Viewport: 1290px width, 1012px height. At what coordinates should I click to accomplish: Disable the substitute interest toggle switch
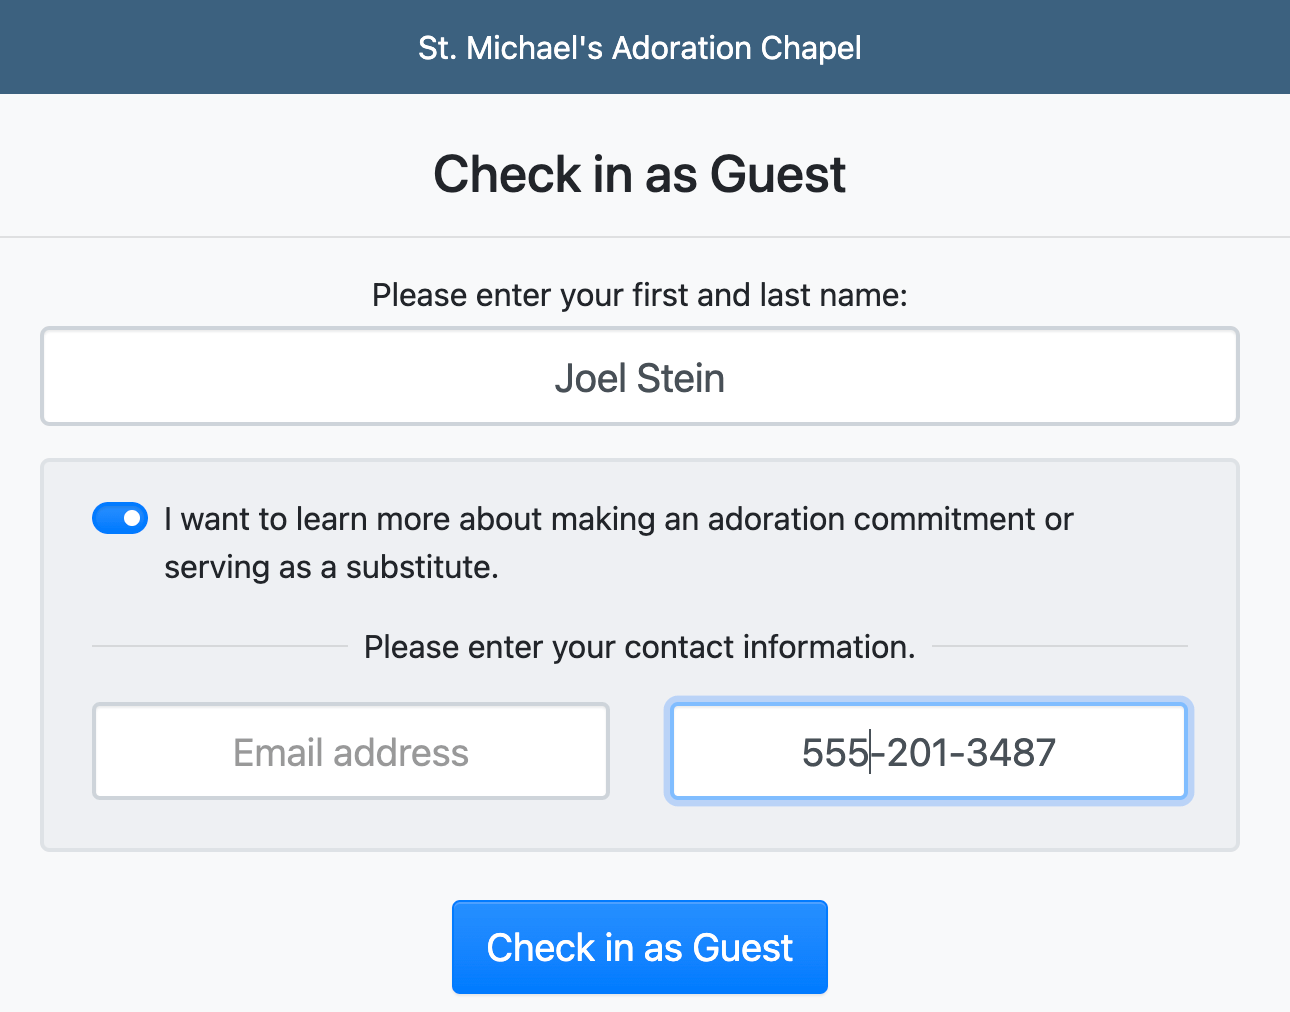120,518
